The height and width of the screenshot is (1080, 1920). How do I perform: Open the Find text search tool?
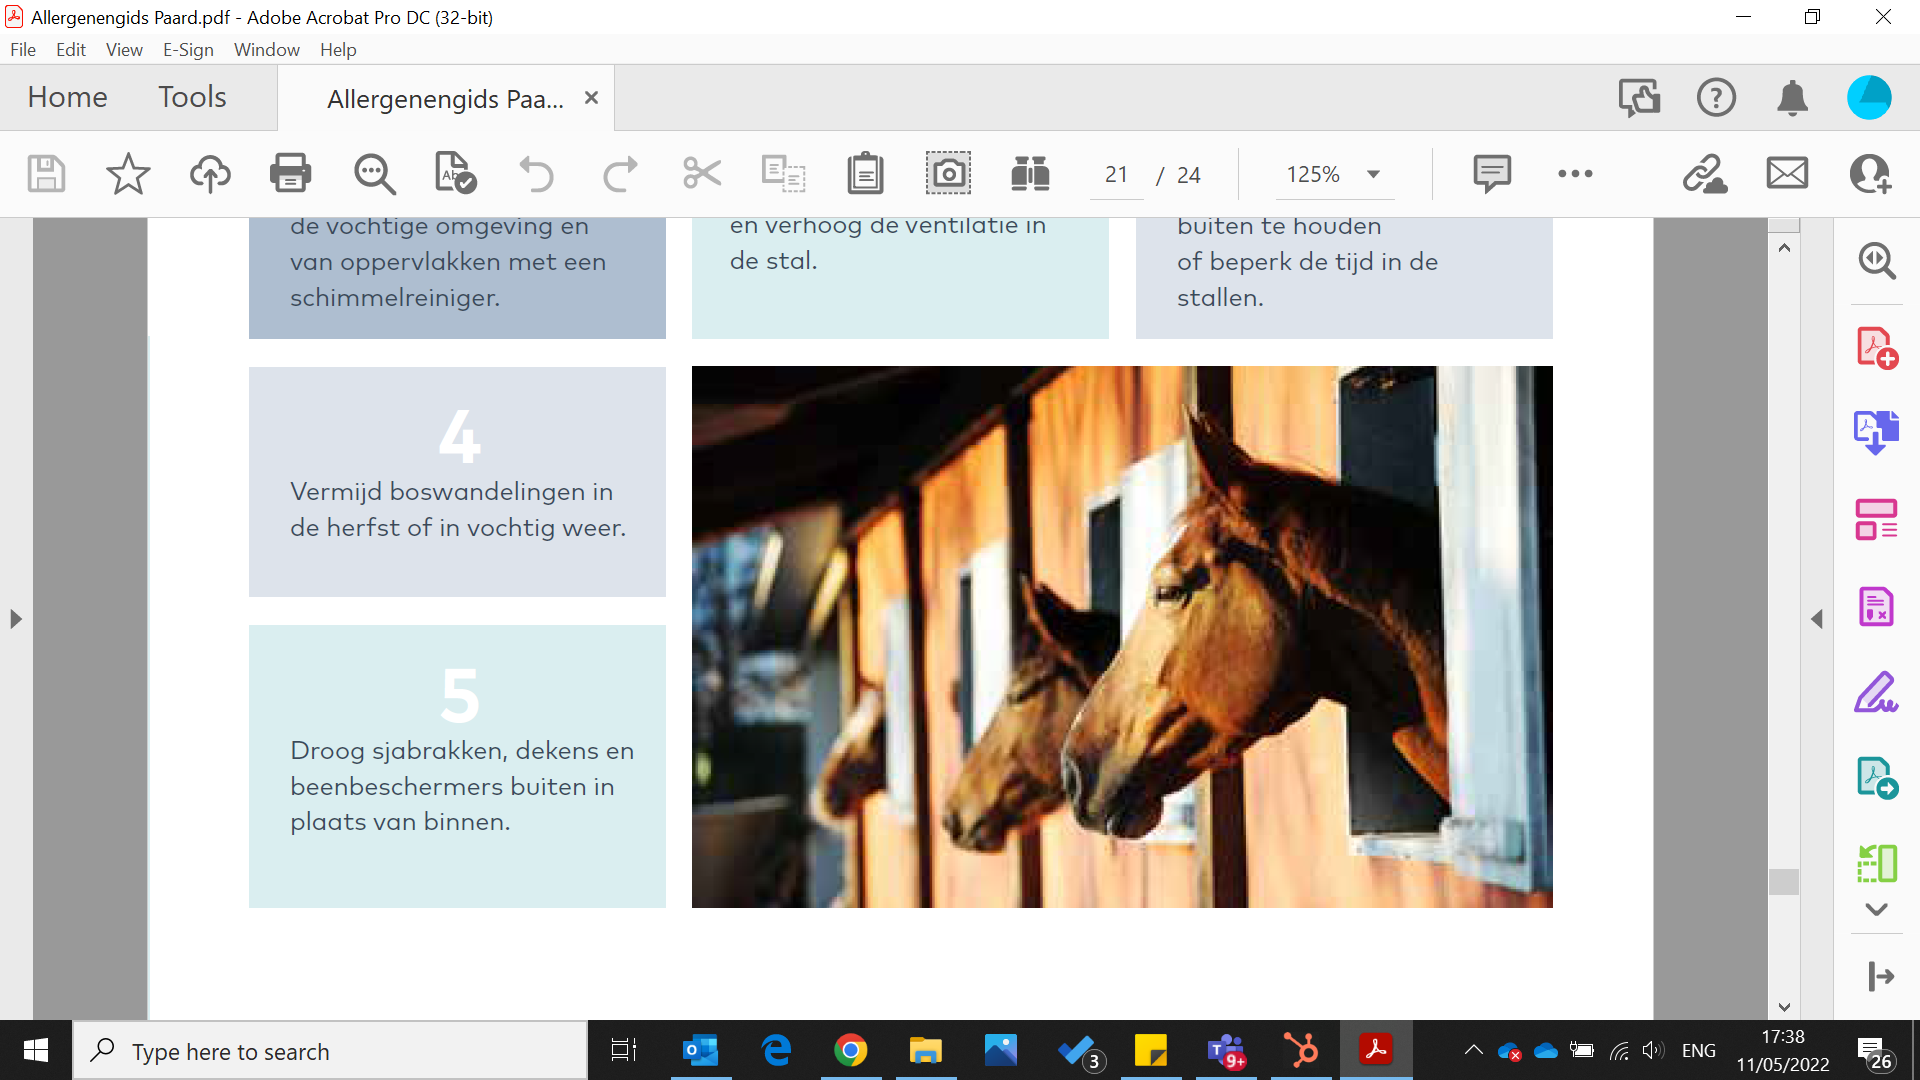point(374,174)
